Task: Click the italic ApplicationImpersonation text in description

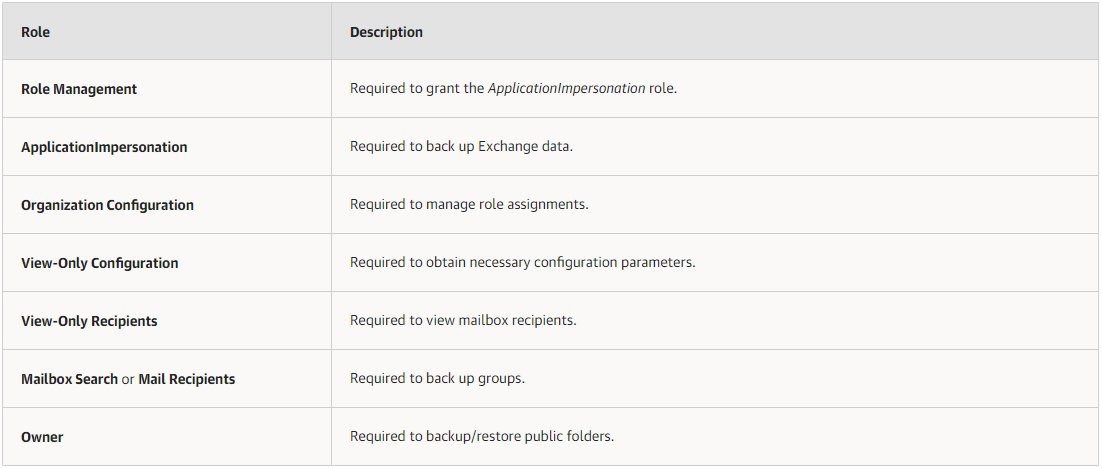Action: click(566, 90)
